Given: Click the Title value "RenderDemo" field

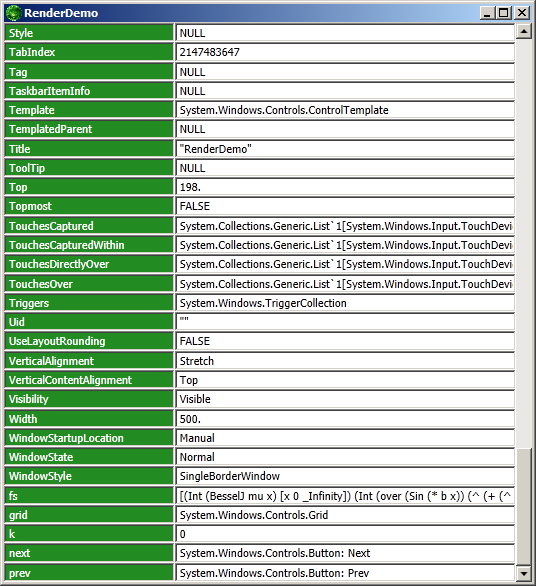Looking at the screenshot, I should coord(345,149).
